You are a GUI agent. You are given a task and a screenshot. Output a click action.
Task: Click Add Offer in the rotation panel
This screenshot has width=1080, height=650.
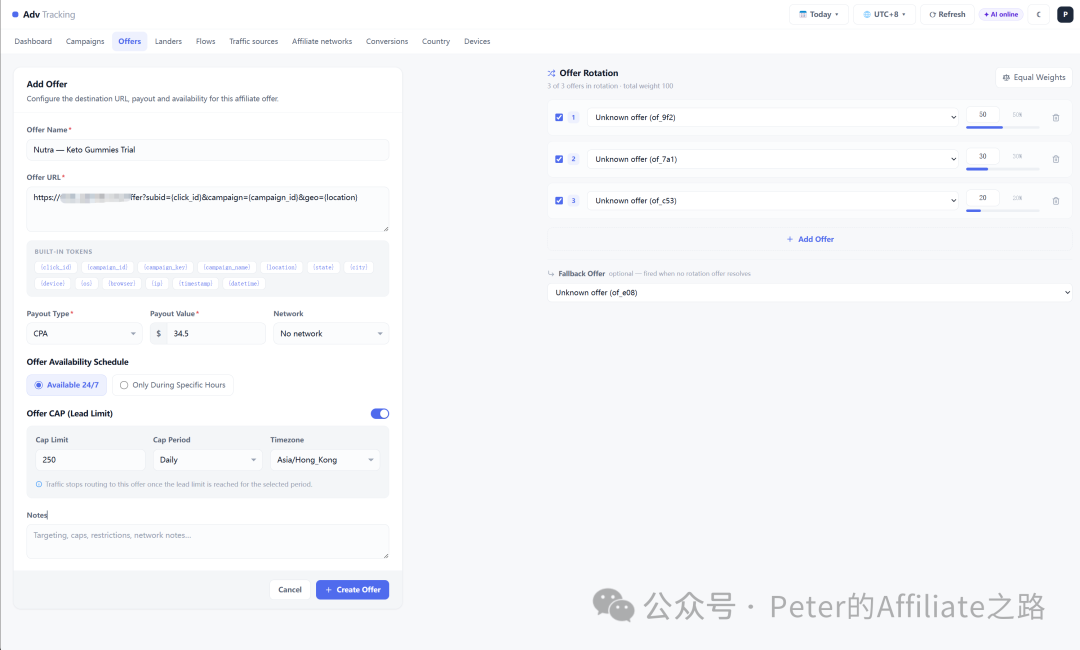point(810,239)
